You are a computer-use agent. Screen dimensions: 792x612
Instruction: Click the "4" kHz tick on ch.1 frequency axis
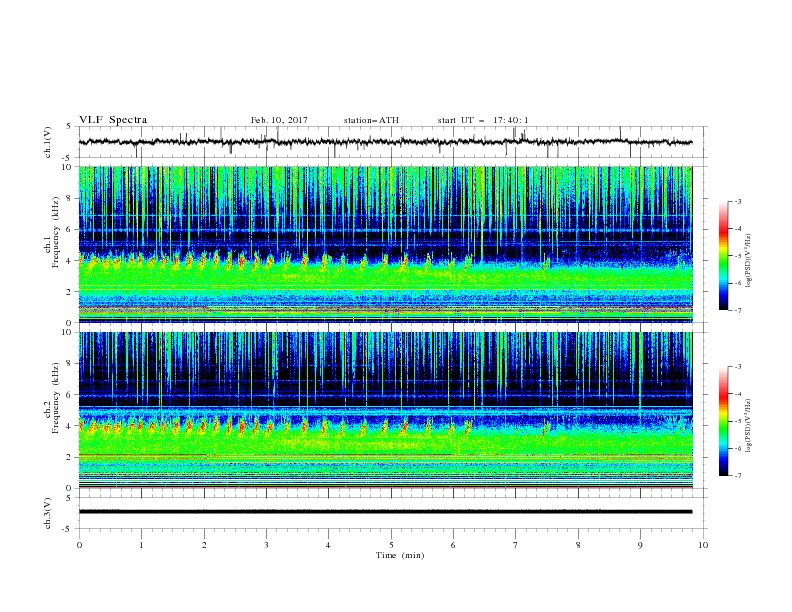click(x=70, y=261)
